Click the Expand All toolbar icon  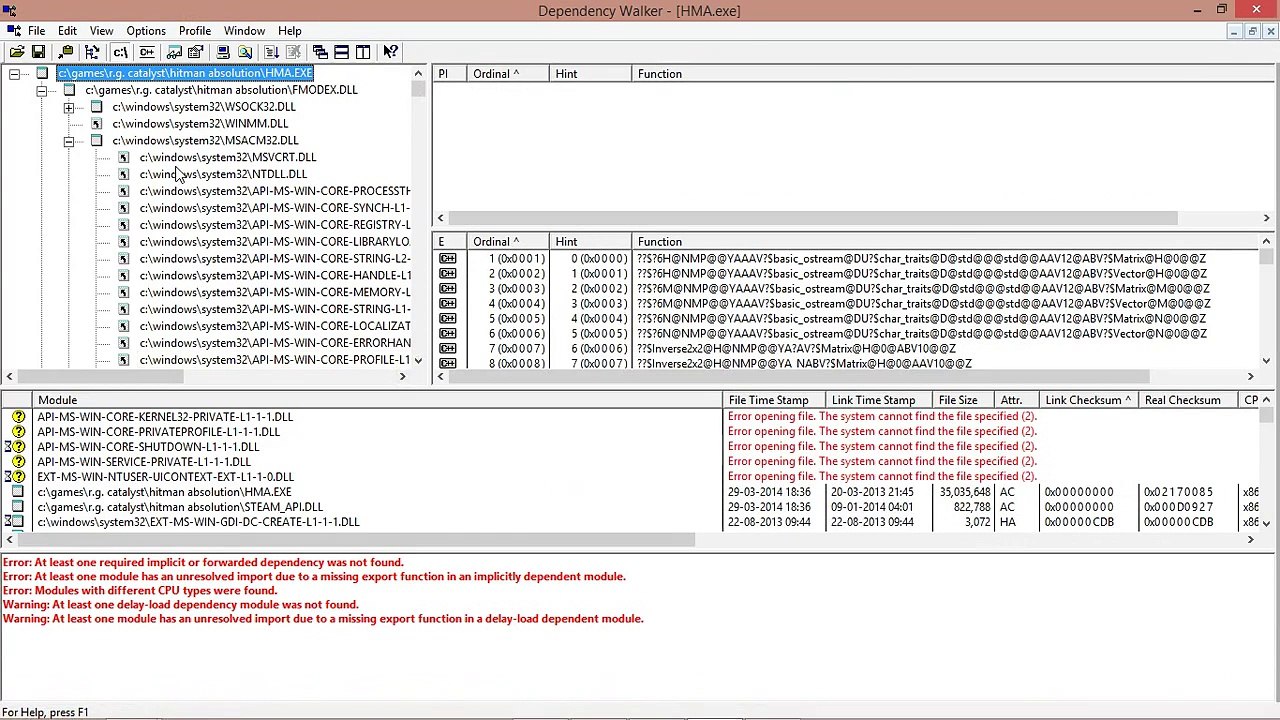pyautogui.click(x=272, y=52)
